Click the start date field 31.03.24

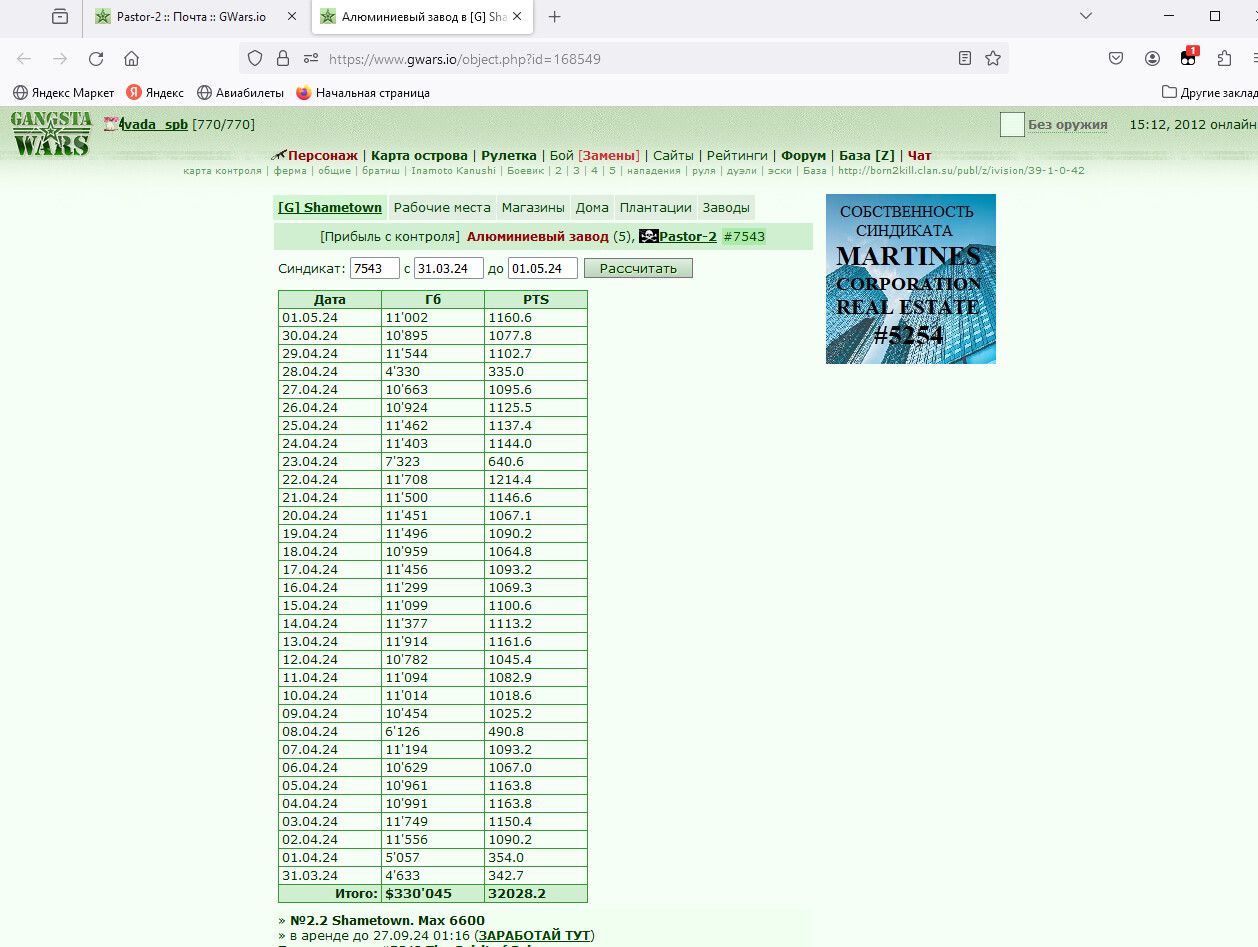[448, 268]
